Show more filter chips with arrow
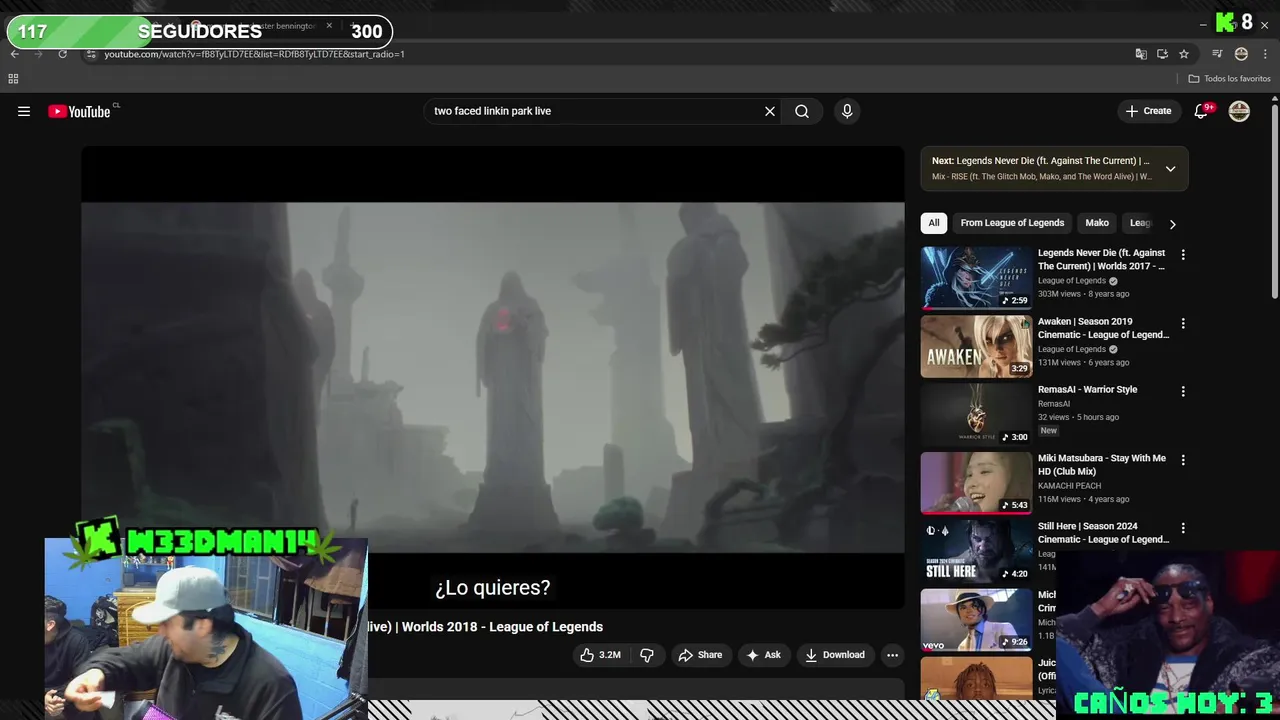 pyautogui.click(x=1172, y=224)
